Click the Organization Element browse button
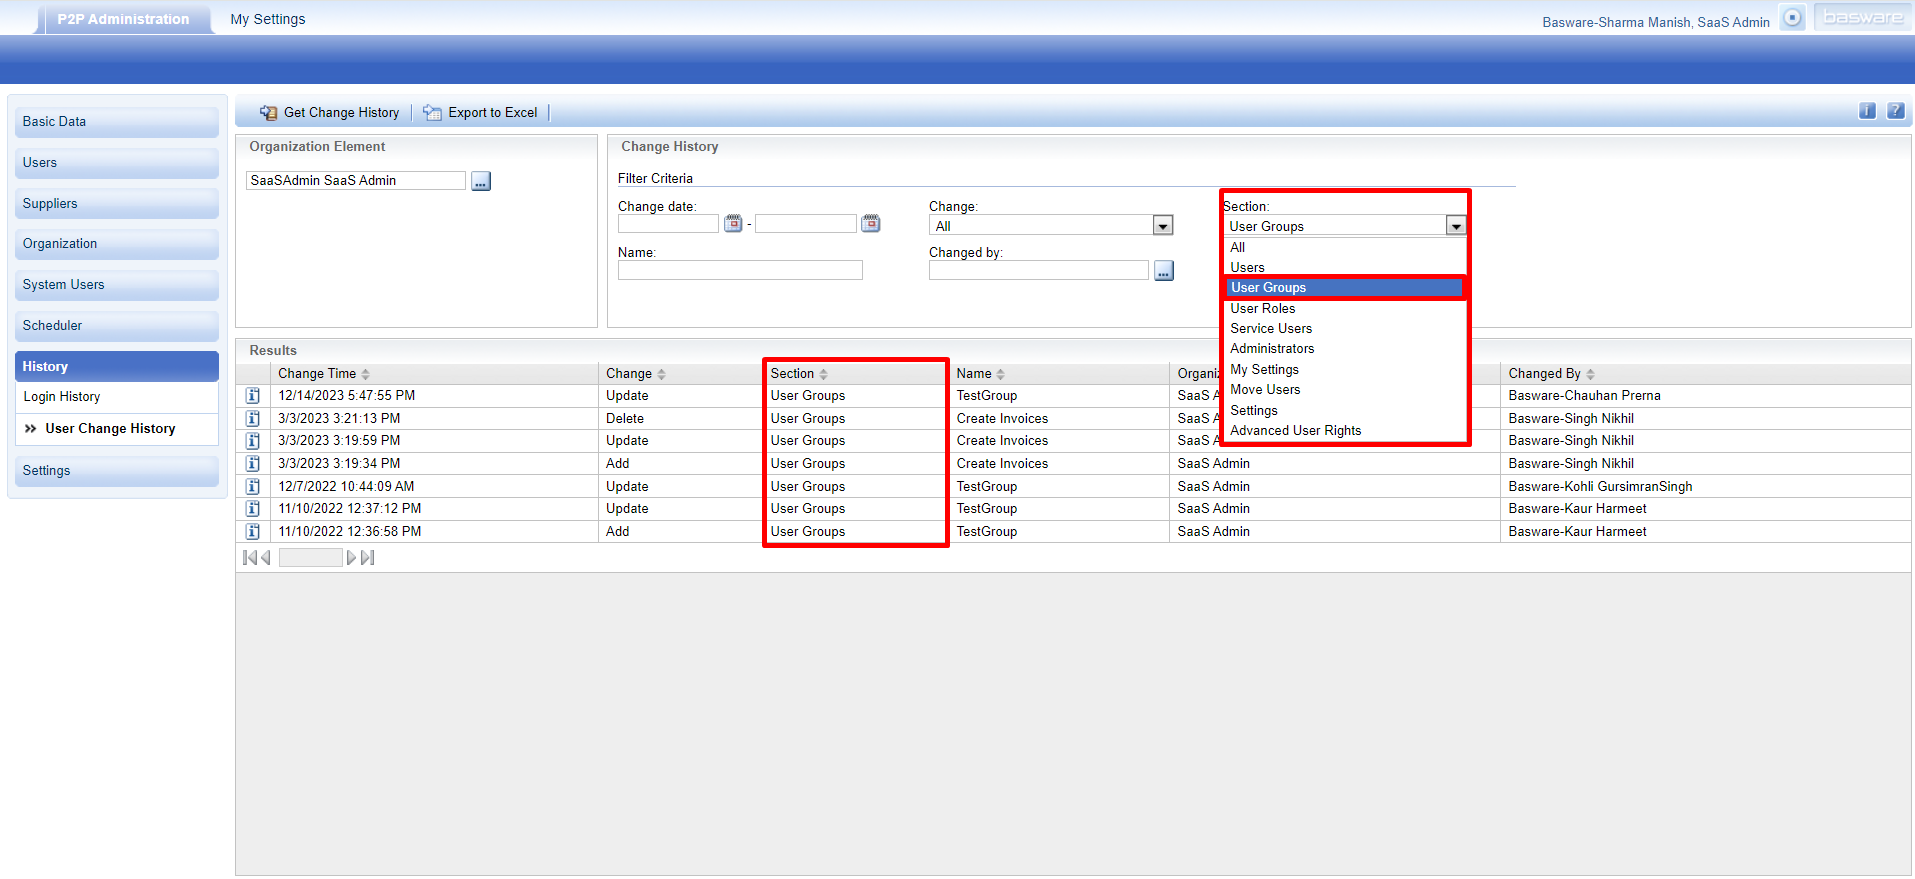Screen dimensions: 1915x879 481,181
